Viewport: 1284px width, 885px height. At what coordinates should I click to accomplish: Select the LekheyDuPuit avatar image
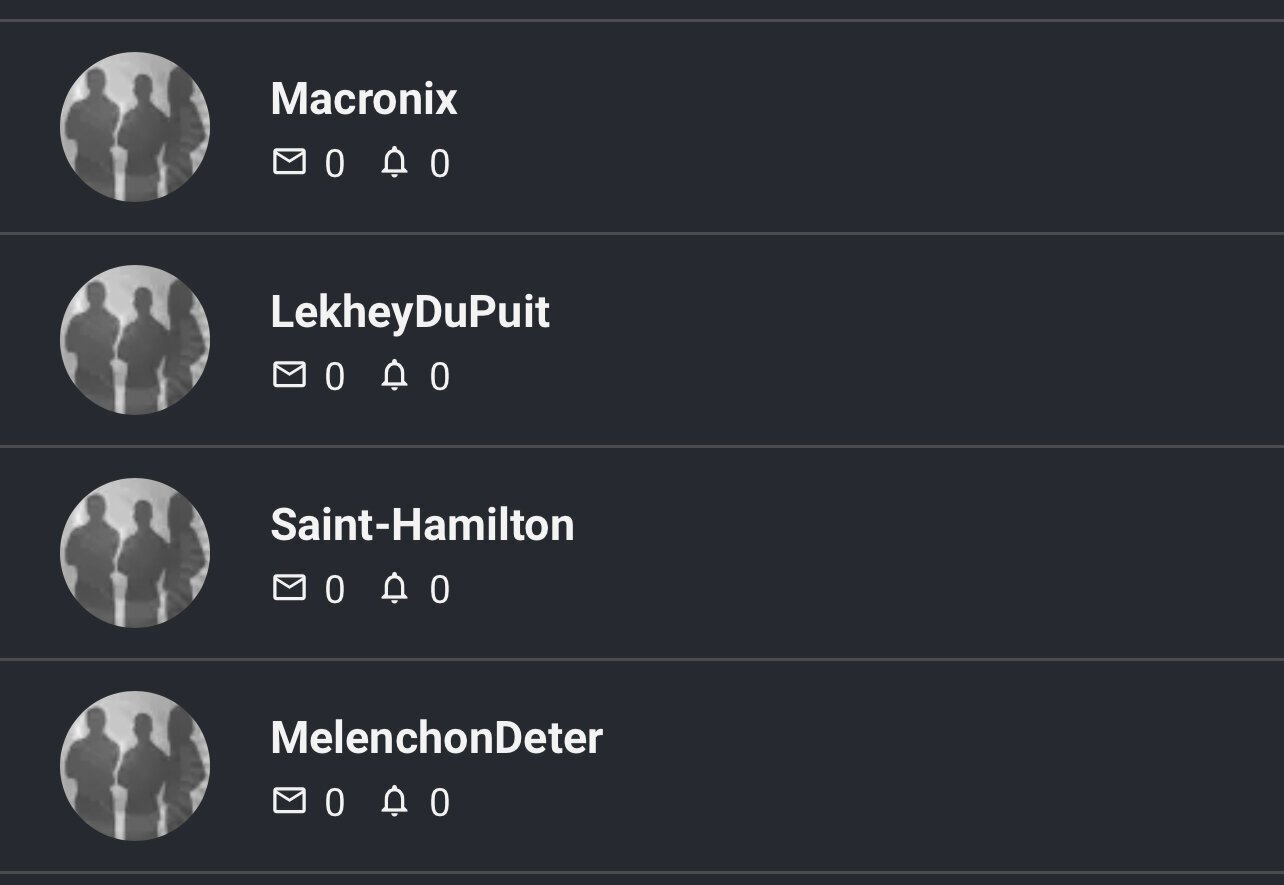coord(135,340)
